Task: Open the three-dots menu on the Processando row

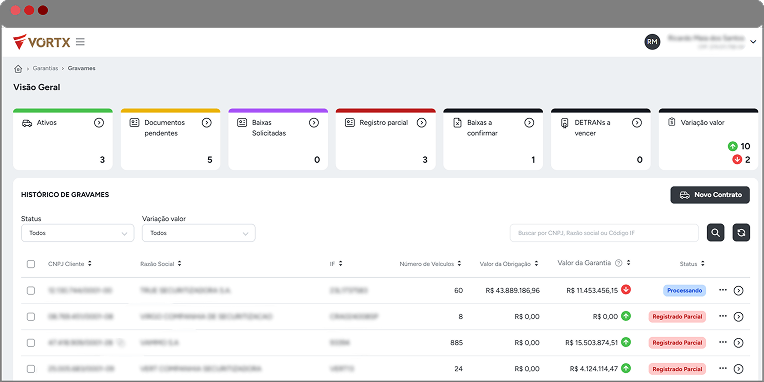Action: pos(723,290)
